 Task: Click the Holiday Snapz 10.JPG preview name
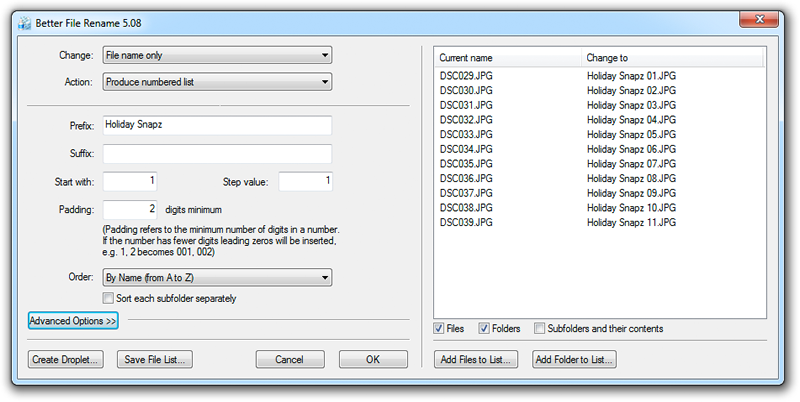(x=631, y=208)
